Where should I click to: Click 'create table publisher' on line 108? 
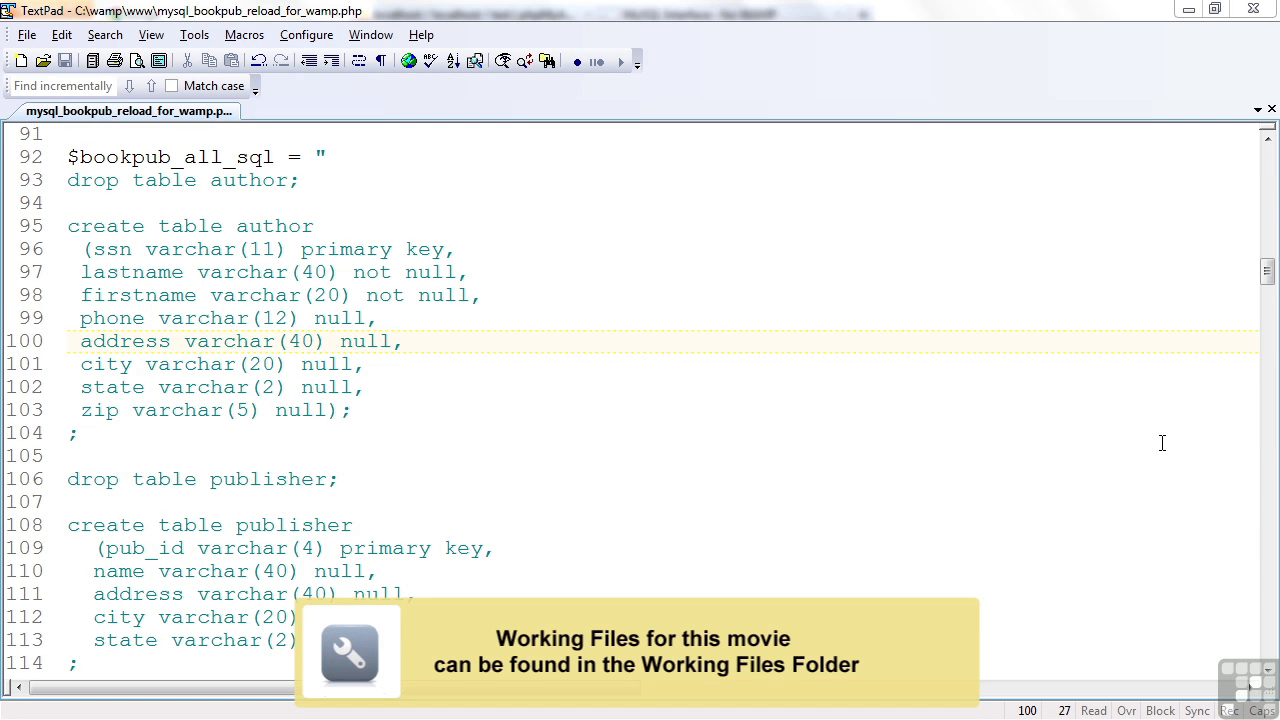pos(210,525)
